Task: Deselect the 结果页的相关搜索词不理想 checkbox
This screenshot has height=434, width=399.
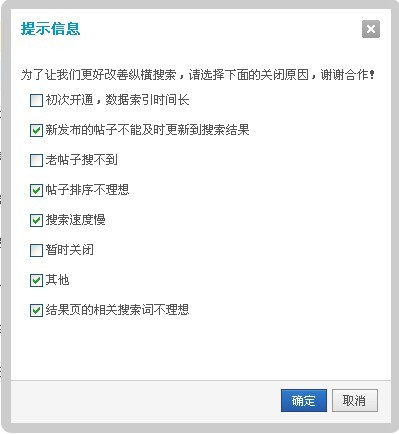Action: click(x=36, y=310)
